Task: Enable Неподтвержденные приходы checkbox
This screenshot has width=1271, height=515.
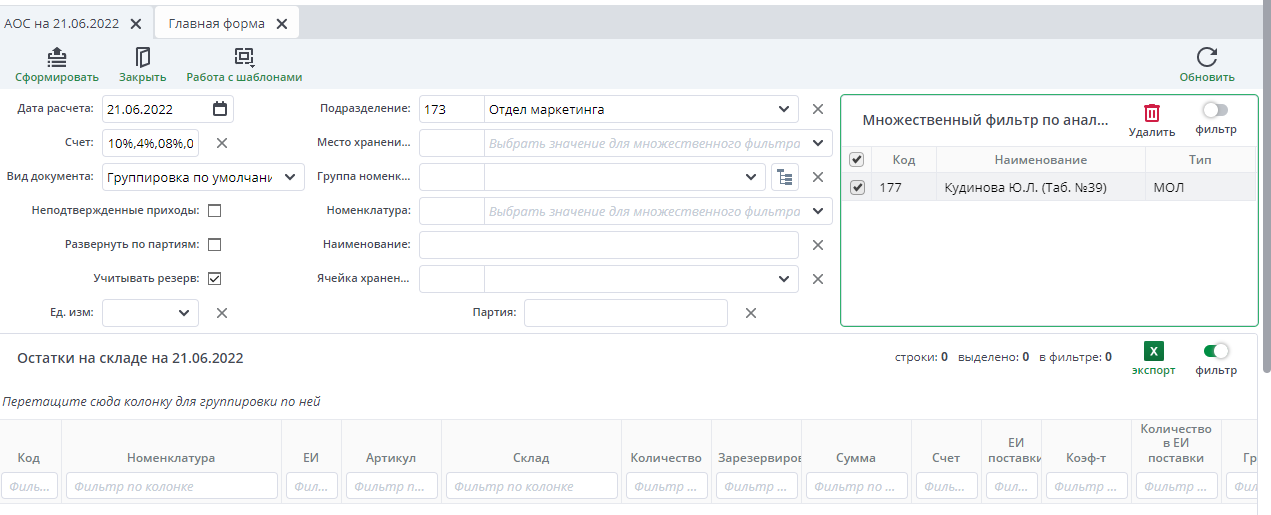Action: pos(214,211)
